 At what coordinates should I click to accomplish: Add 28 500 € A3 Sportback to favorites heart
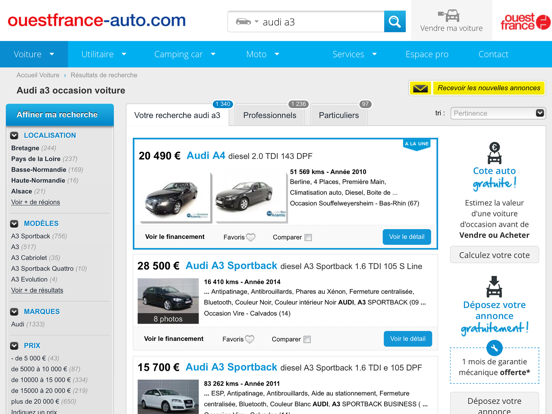point(250,339)
